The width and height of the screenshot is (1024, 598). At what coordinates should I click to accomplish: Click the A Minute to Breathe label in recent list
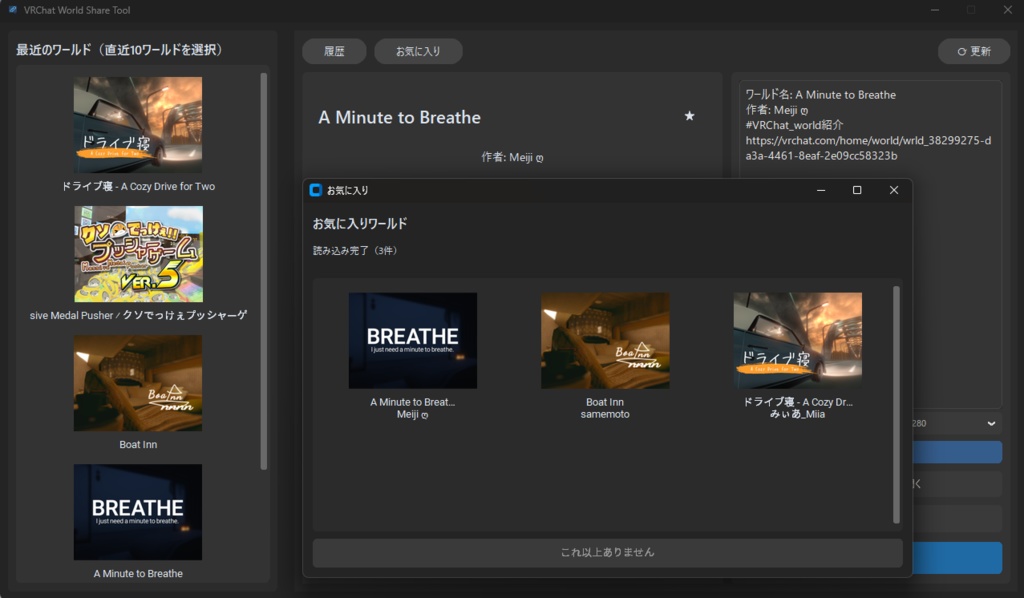(138, 574)
